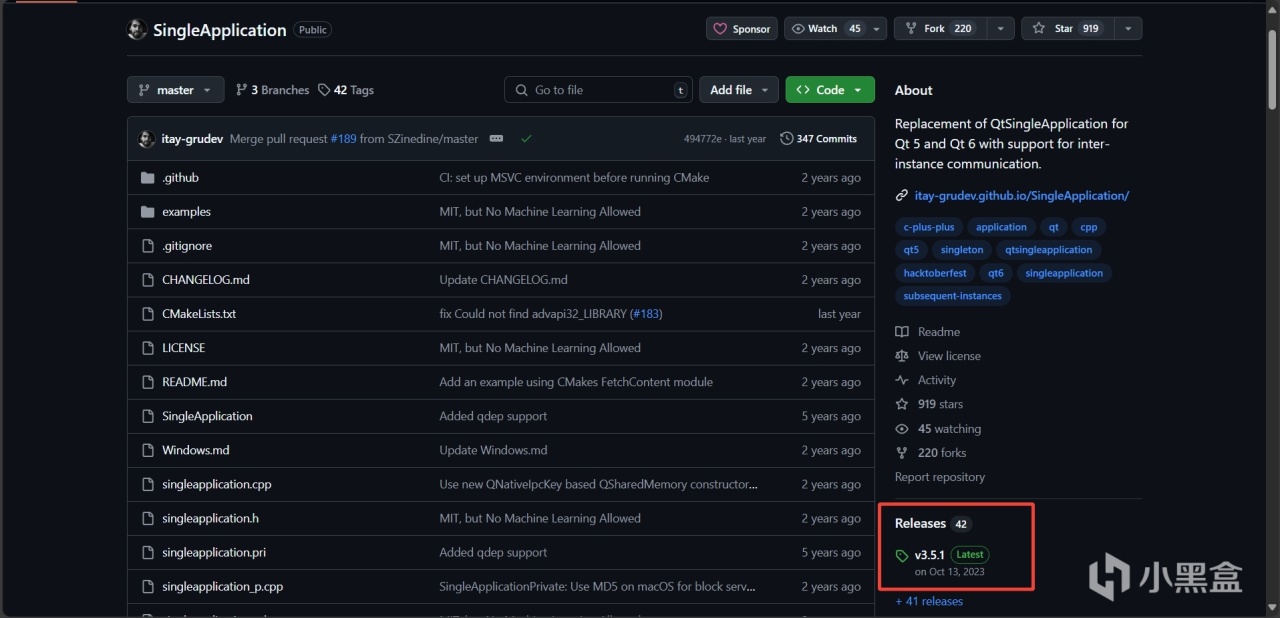The height and width of the screenshot is (618, 1280).
Task: Click the itay-grudev commit author avatar
Action: [146, 139]
